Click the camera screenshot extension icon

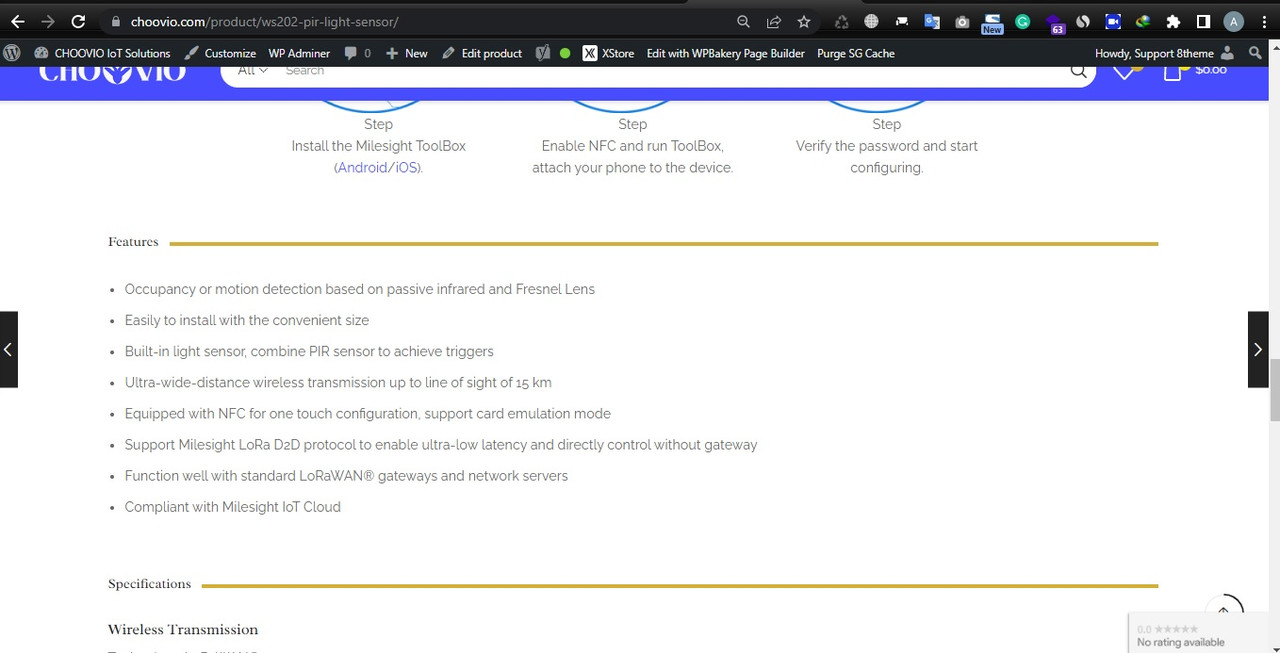(x=962, y=21)
